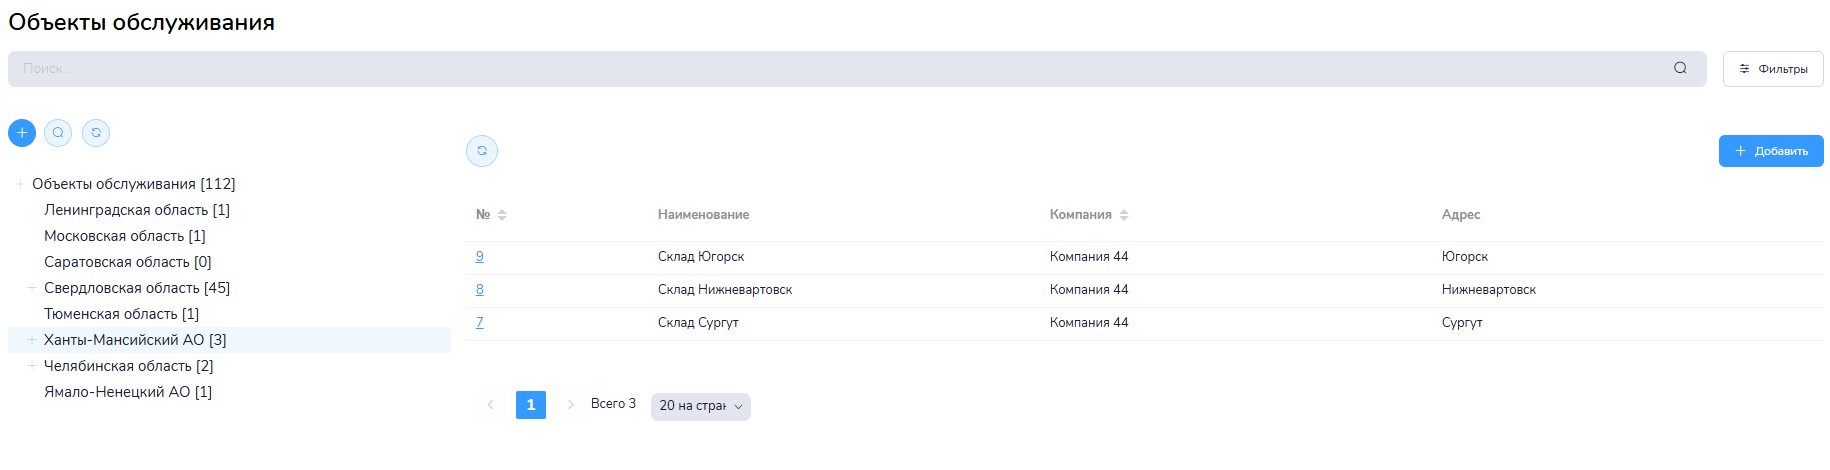
Task: Click the tree search magnifier icon
Action: tap(58, 133)
